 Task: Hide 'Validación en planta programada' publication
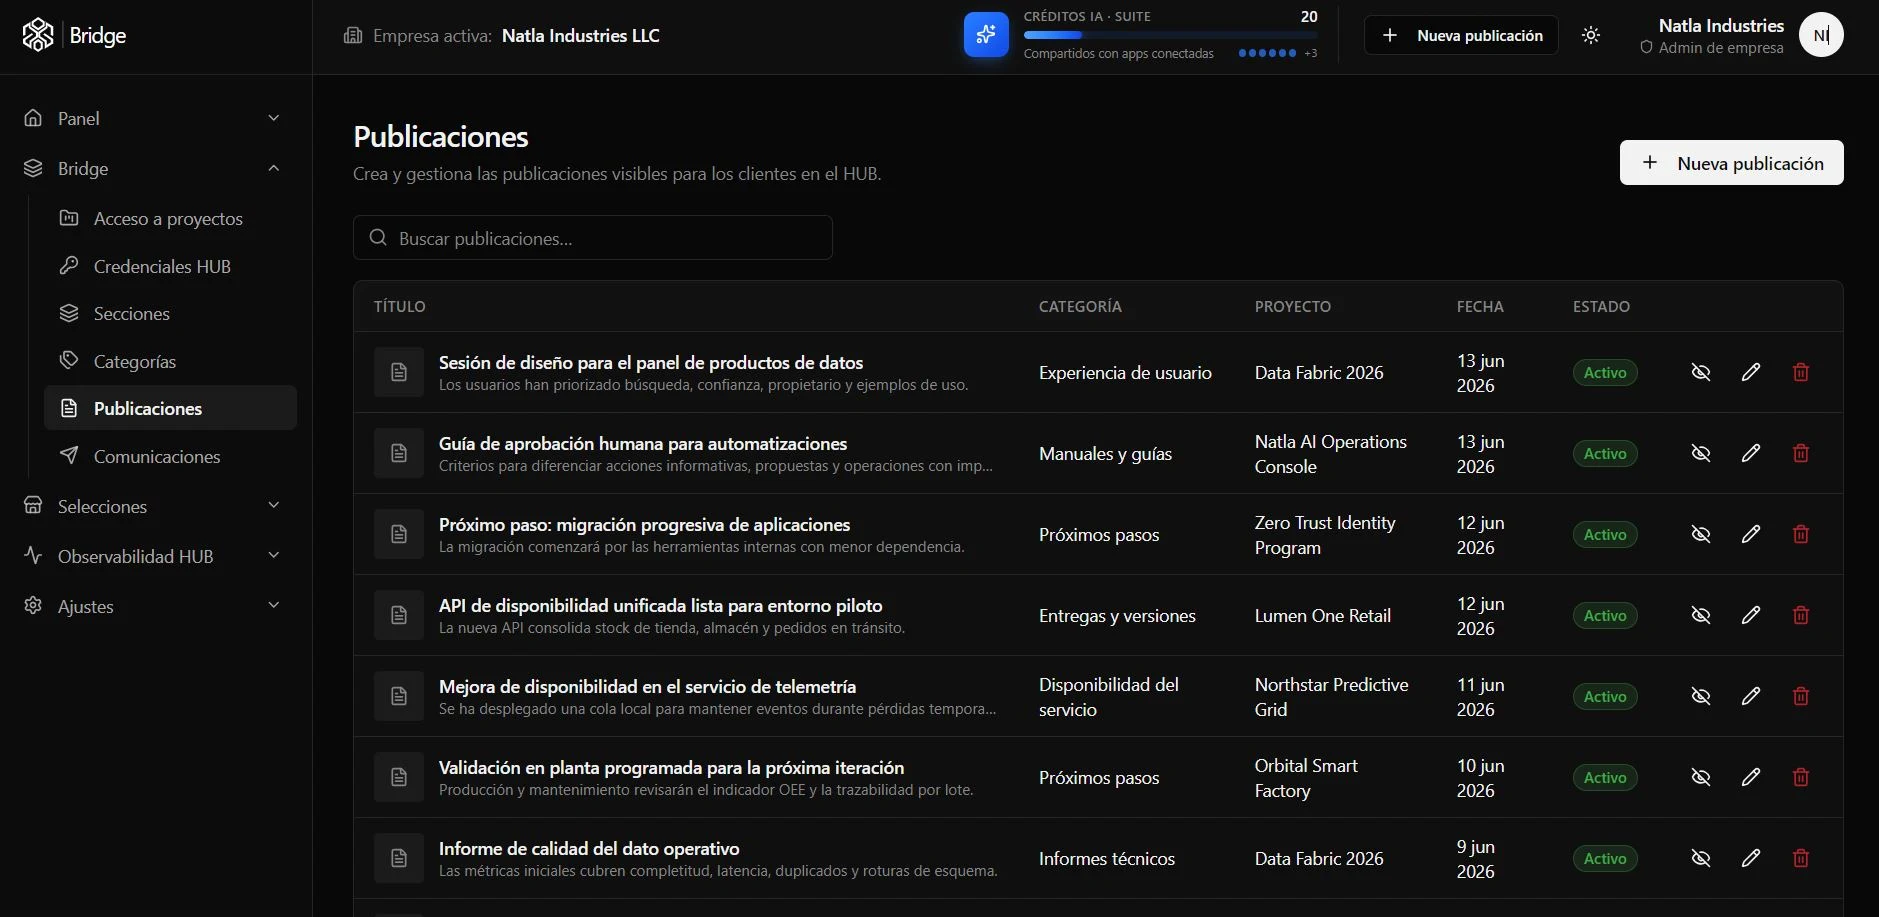pos(1701,777)
